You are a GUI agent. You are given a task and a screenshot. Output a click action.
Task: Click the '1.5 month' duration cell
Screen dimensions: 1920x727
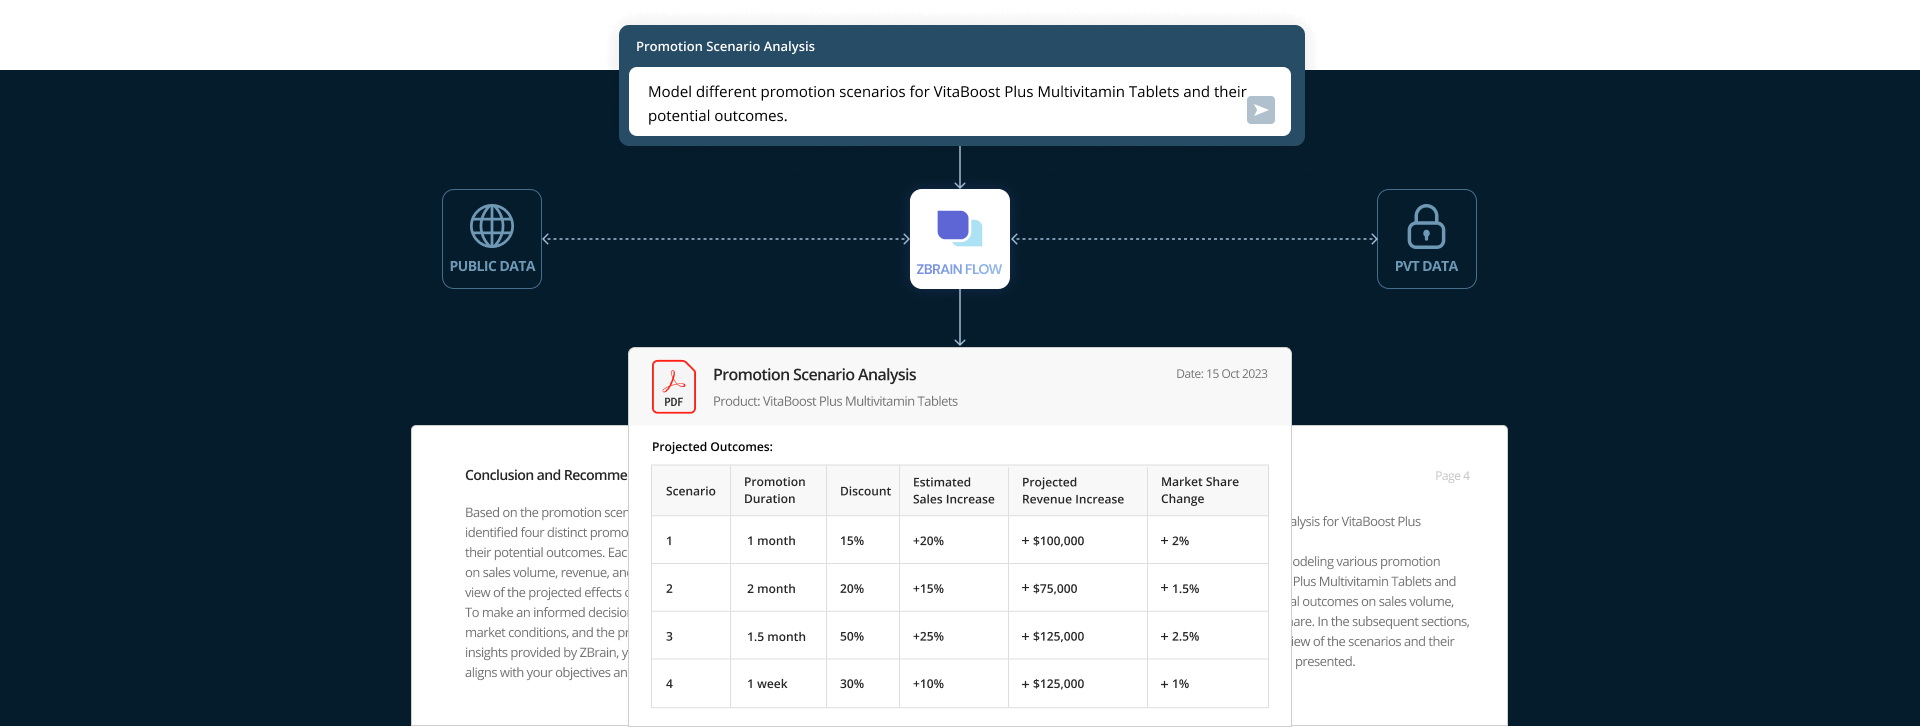(x=776, y=636)
